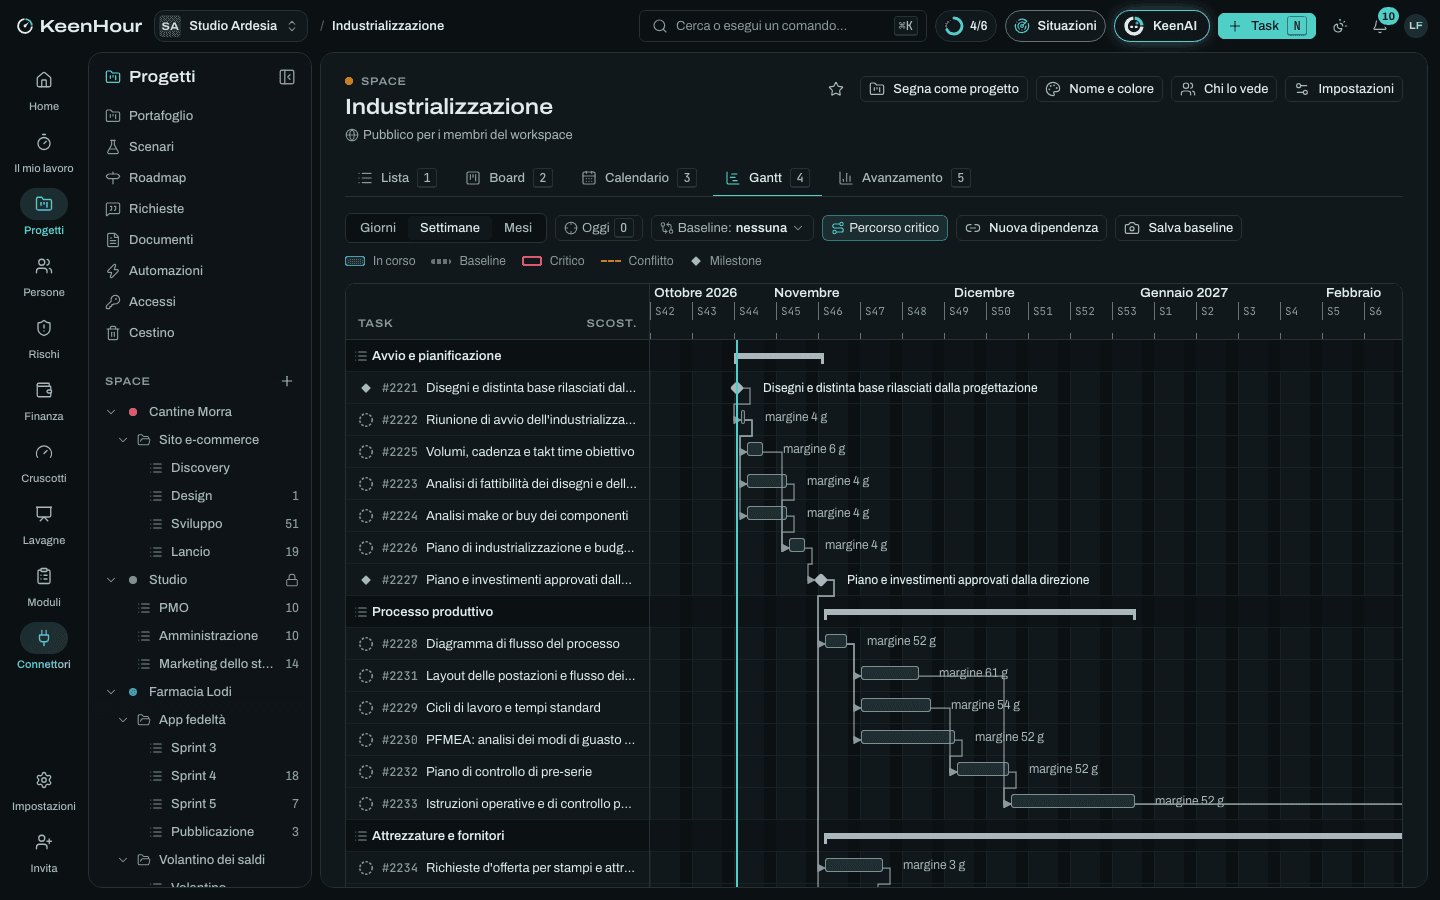Create a new Task button
Image resolution: width=1440 pixels, height=900 pixels.
(x=1266, y=26)
